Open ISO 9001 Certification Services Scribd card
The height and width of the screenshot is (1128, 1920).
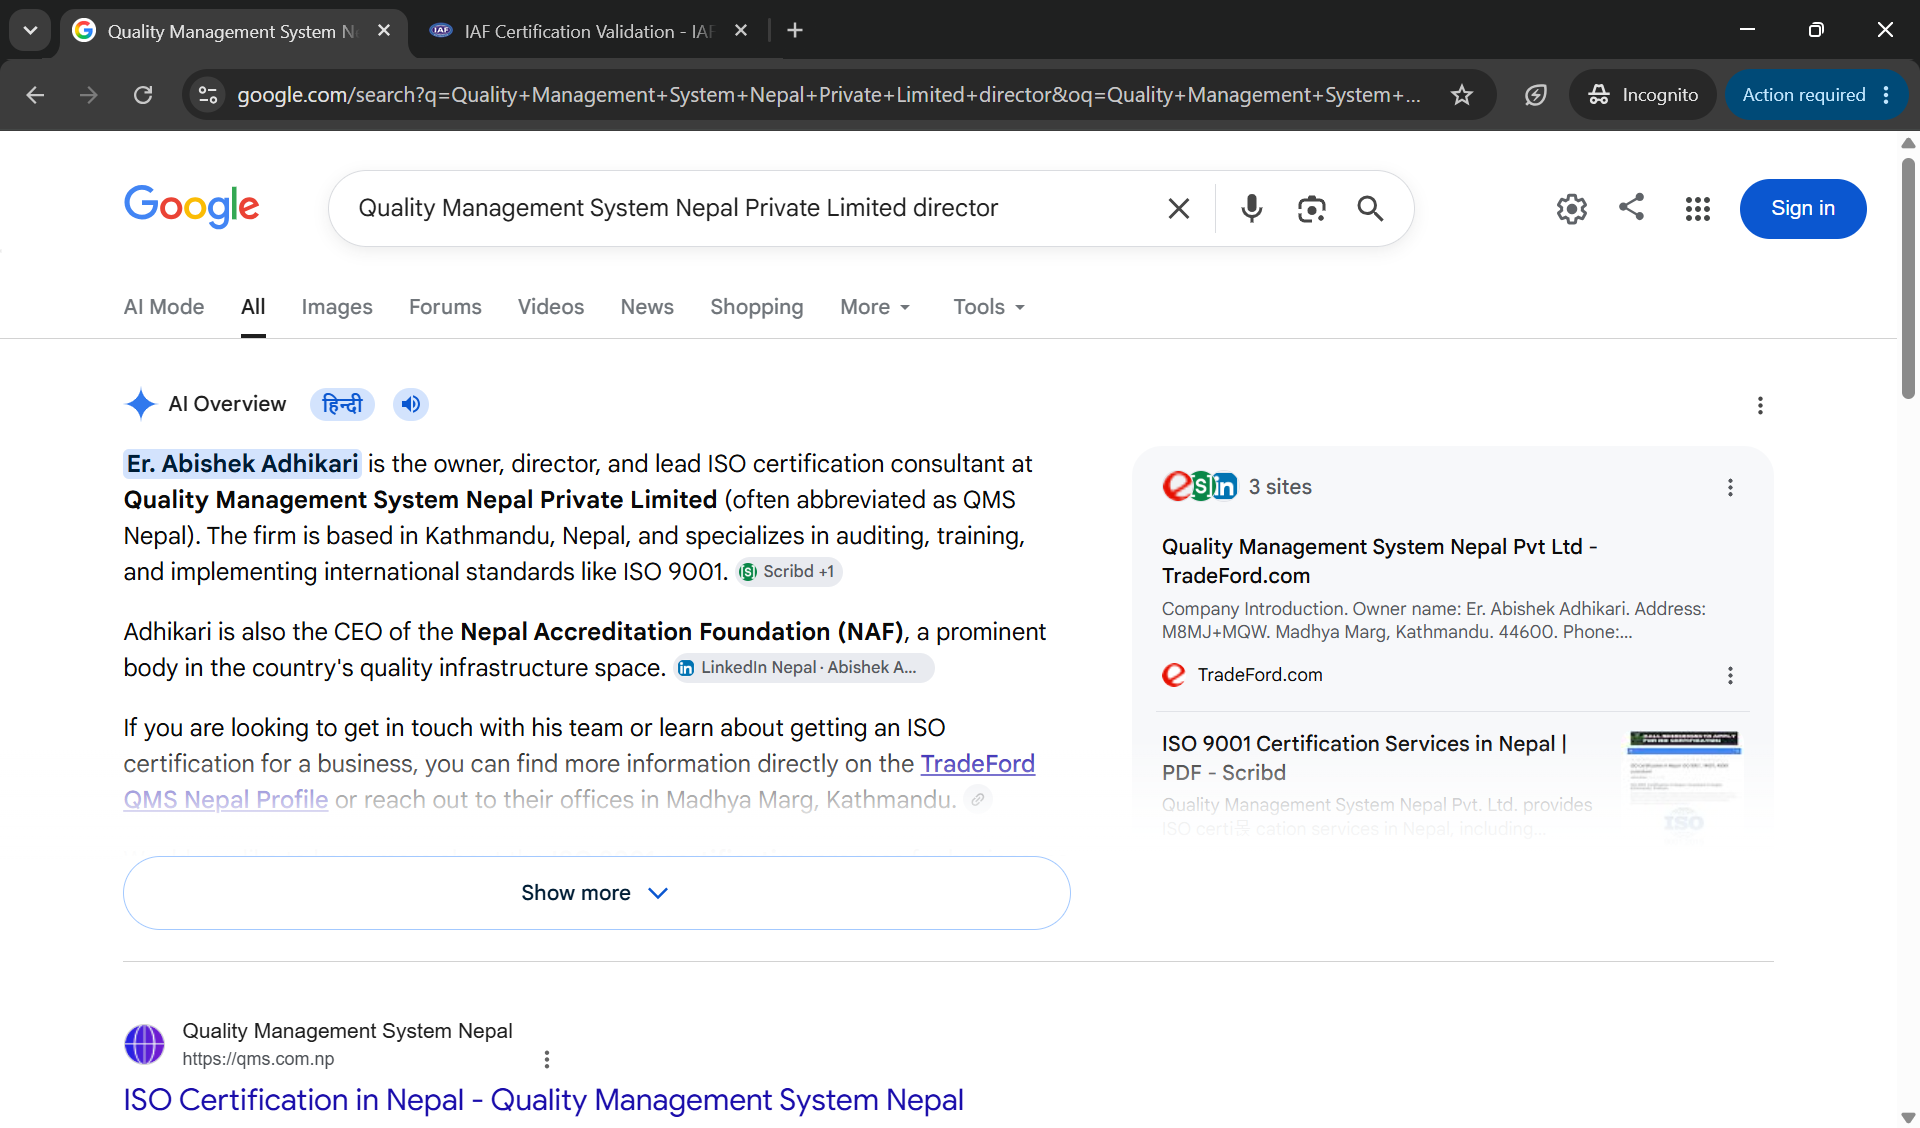[x=1364, y=758]
